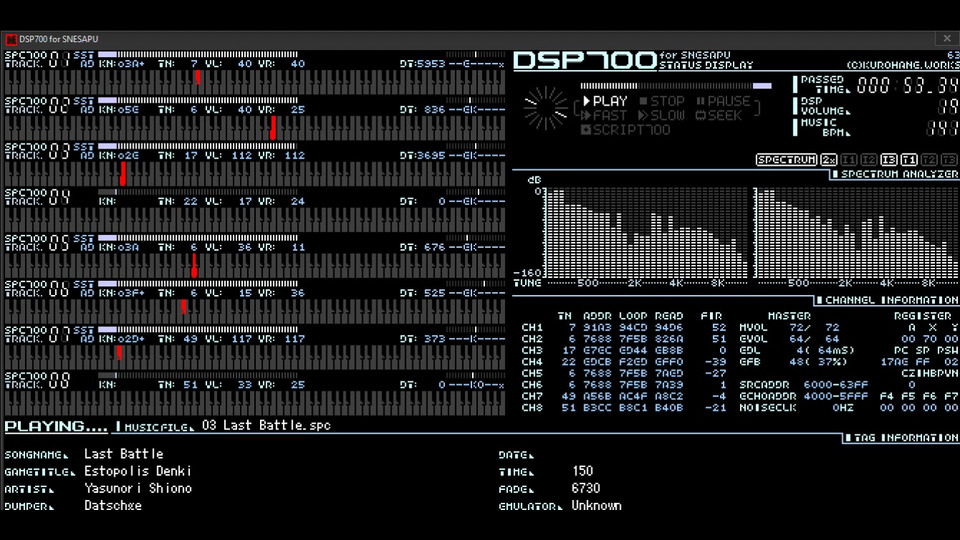
Task: Click the SEEK control
Action: click(719, 115)
